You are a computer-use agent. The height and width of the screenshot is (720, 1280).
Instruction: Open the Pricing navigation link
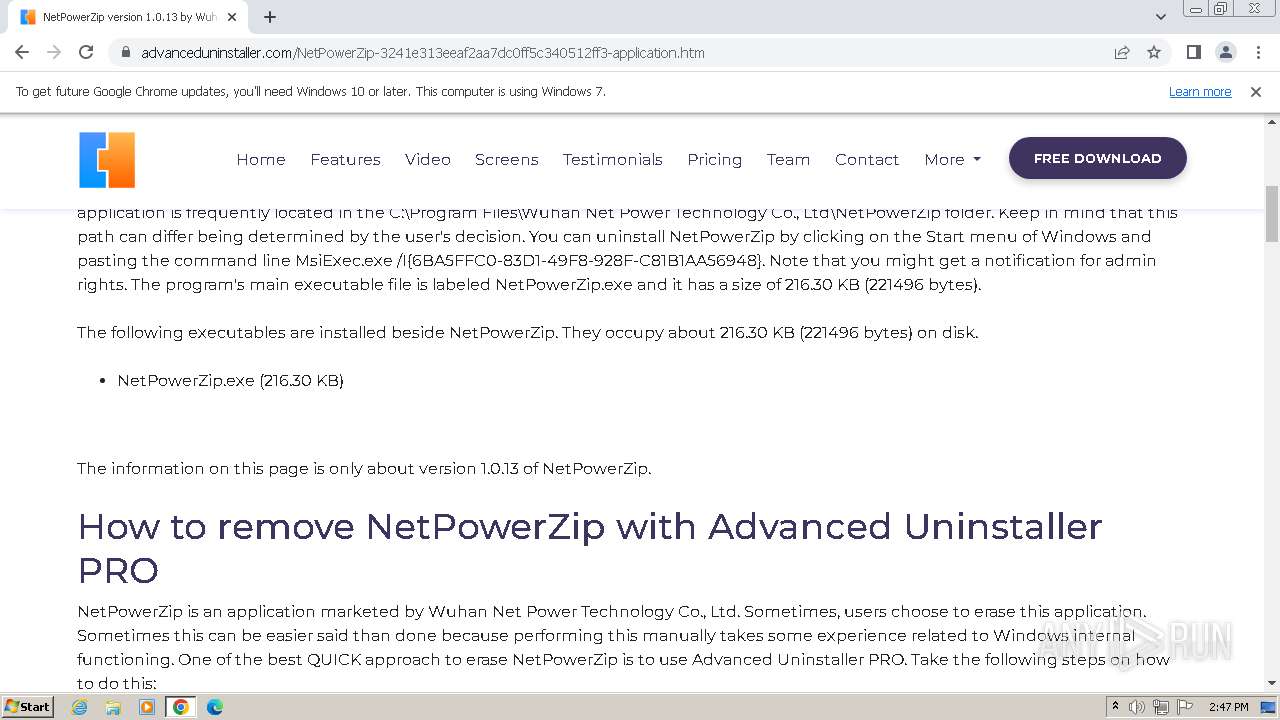[x=715, y=159]
